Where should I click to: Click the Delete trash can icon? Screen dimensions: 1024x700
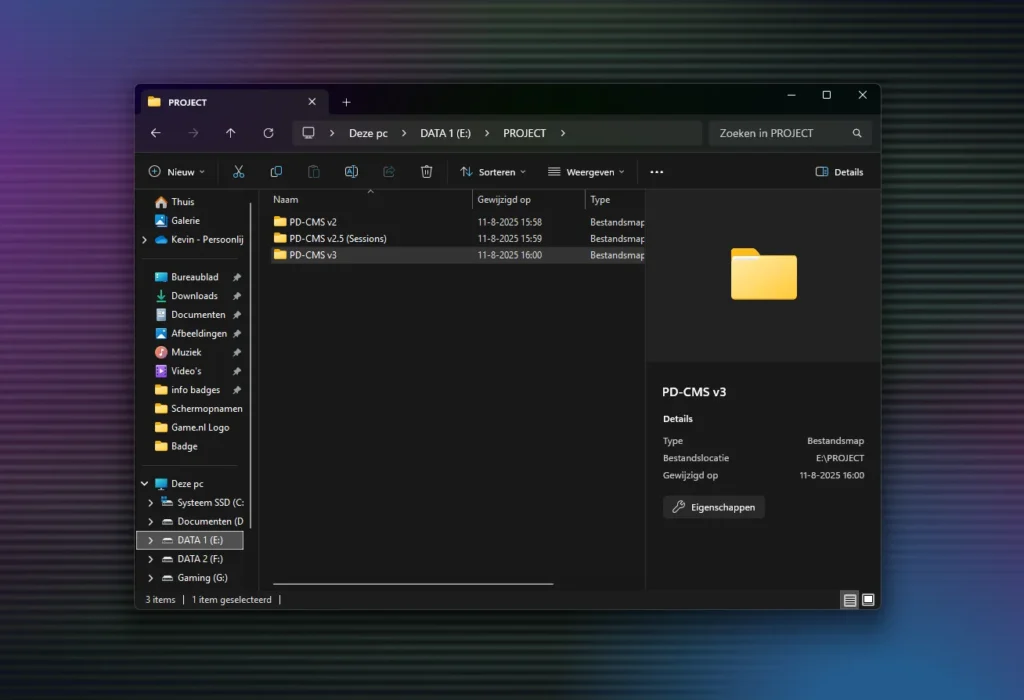[426, 172]
